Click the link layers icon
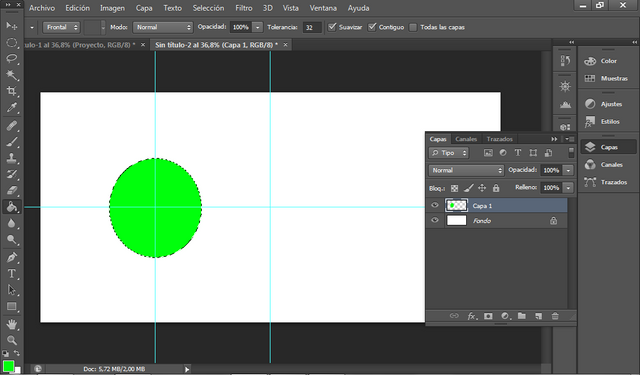 pos(454,316)
